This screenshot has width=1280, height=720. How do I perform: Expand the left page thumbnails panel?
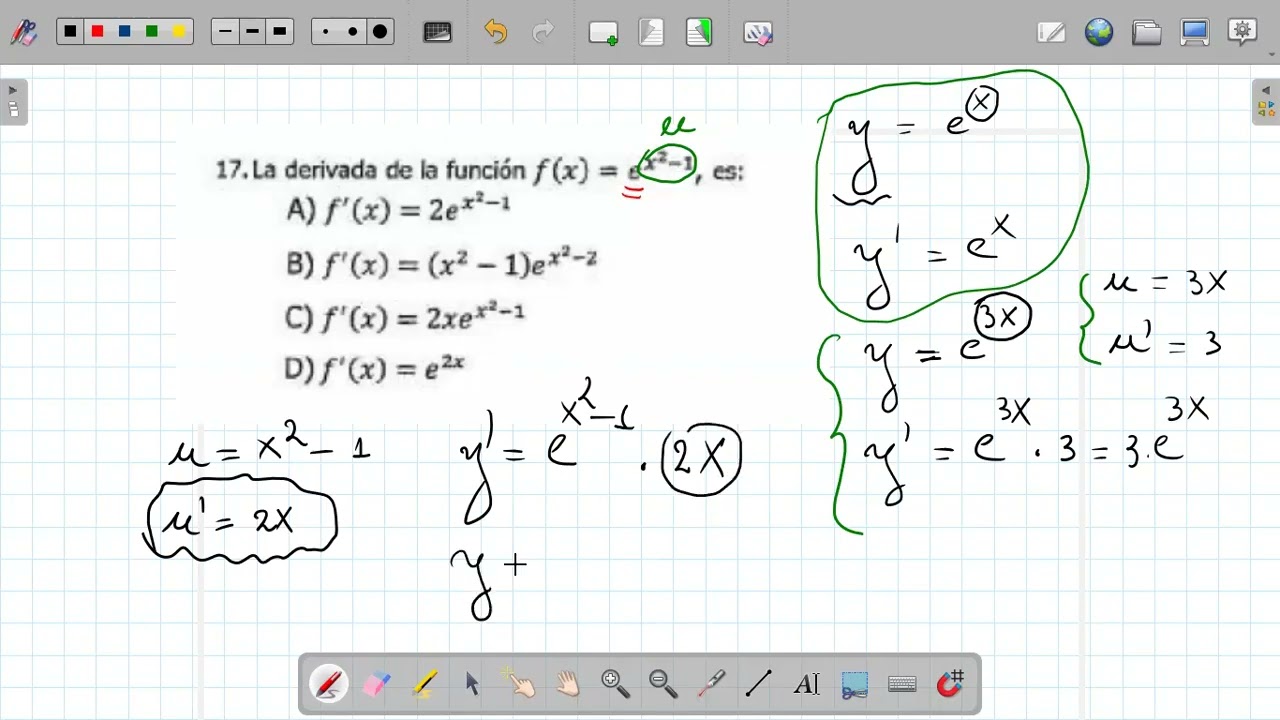pos(13,101)
